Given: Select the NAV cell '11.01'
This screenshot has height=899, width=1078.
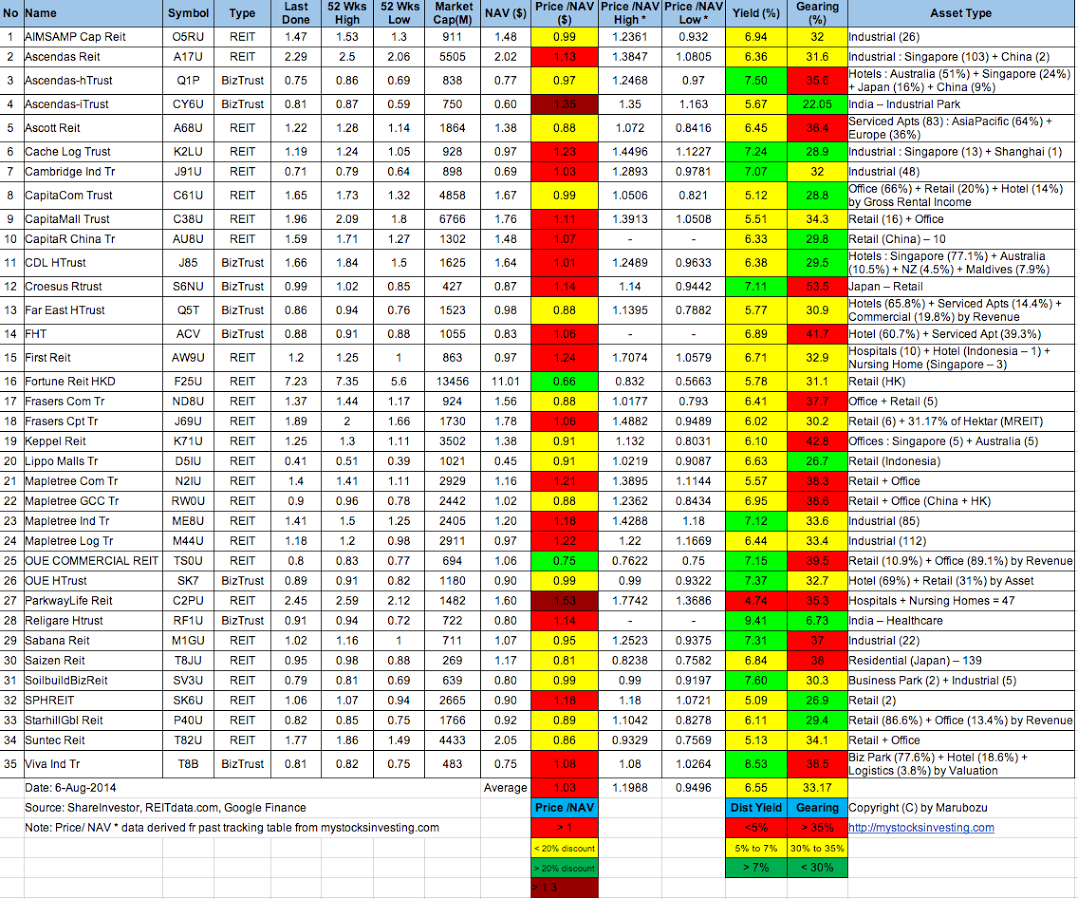Looking at the screenshot, I should 505,381.
